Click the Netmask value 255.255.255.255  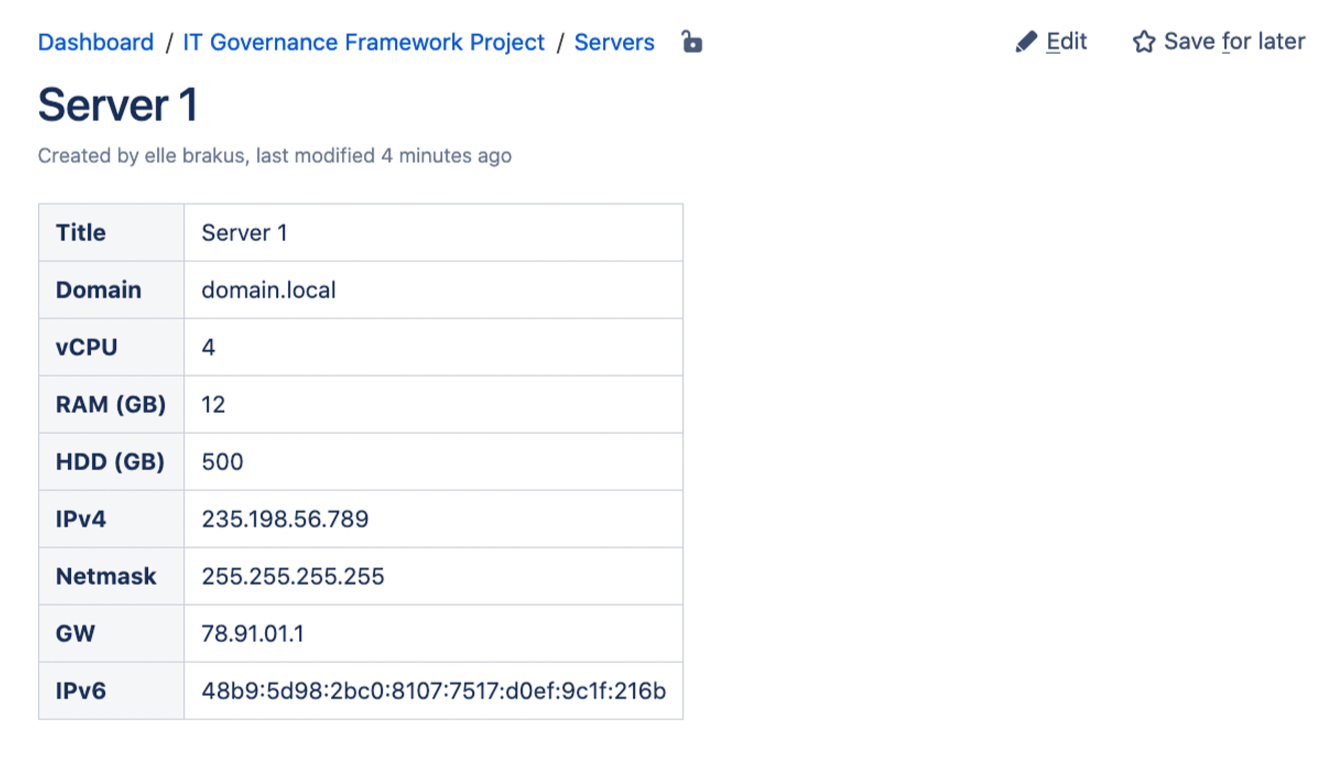[293, 576]
